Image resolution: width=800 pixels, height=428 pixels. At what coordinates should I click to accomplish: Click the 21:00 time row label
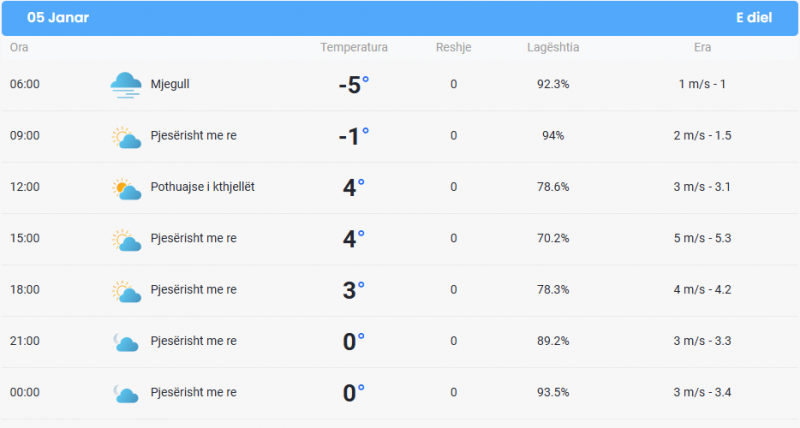click(x=25, y=342)
